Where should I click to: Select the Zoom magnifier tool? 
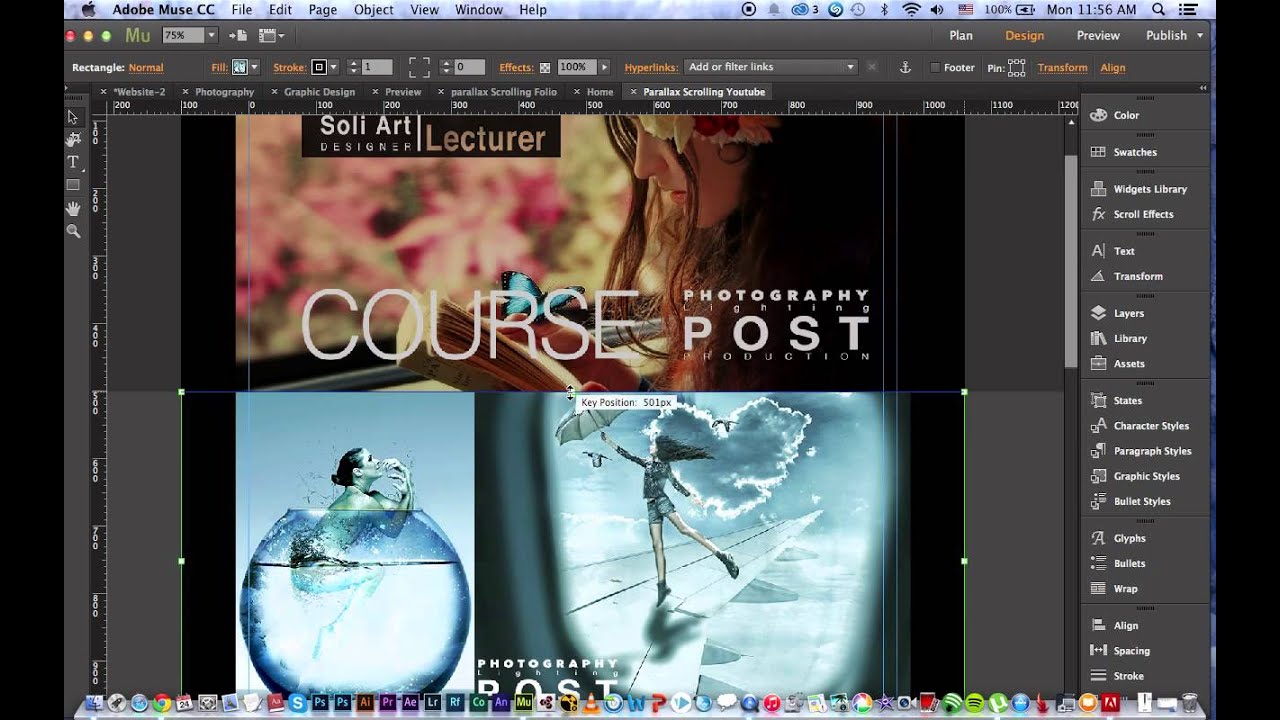tap(73, 231)
